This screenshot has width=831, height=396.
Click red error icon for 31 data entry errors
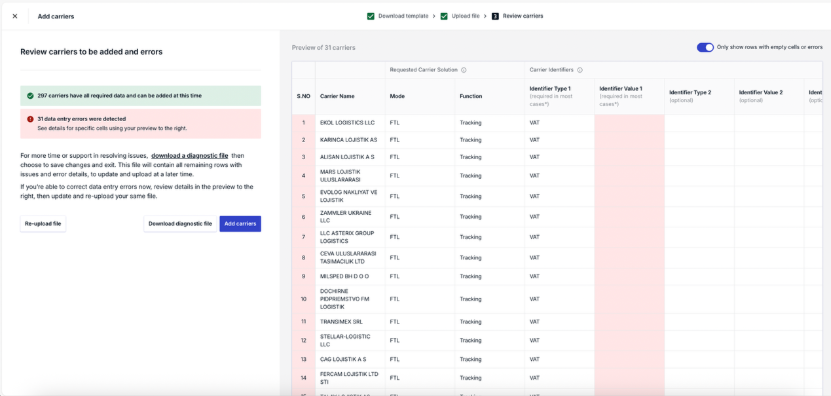[x=30, y=119]
